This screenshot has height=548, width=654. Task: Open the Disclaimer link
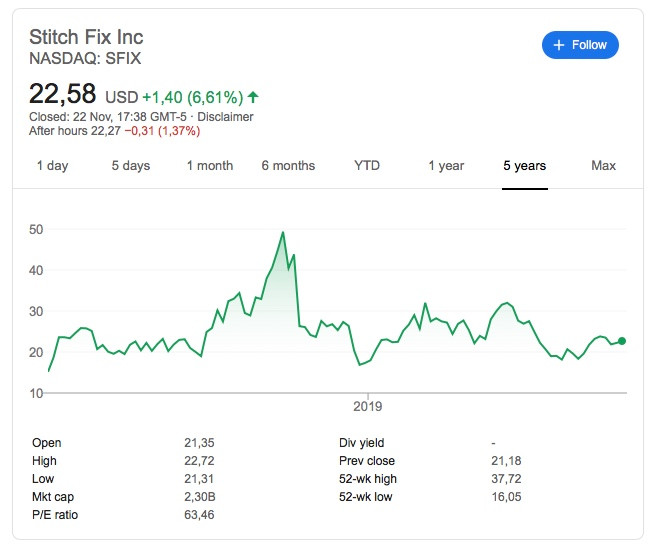click(225, 117)
